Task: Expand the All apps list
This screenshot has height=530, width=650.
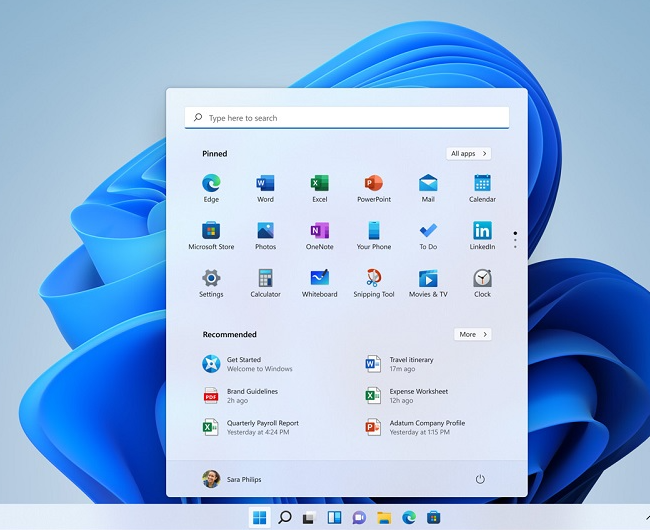Action: 469,154
